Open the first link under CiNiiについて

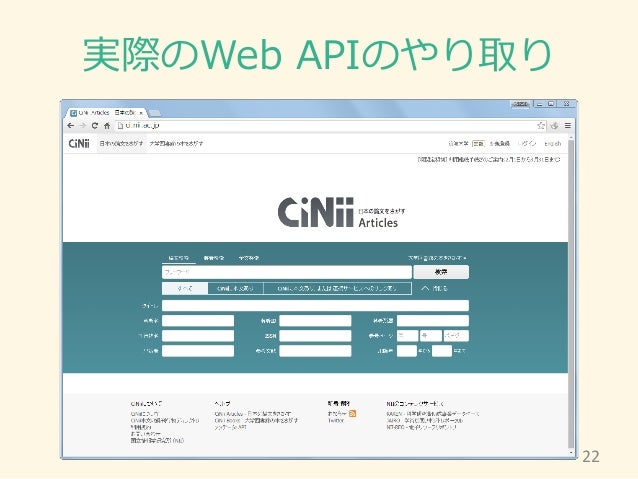pos(144,414)
